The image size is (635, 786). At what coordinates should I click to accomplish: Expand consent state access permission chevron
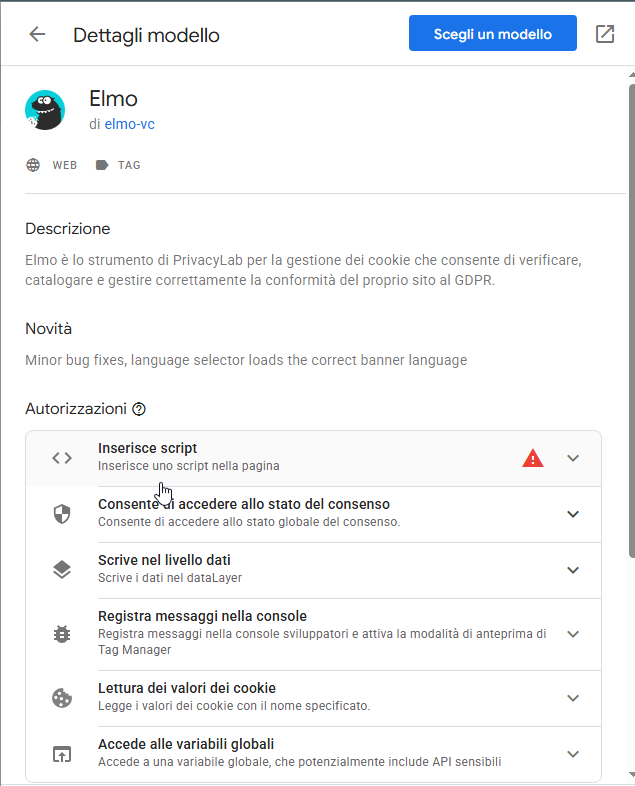(x=573, y=514)
